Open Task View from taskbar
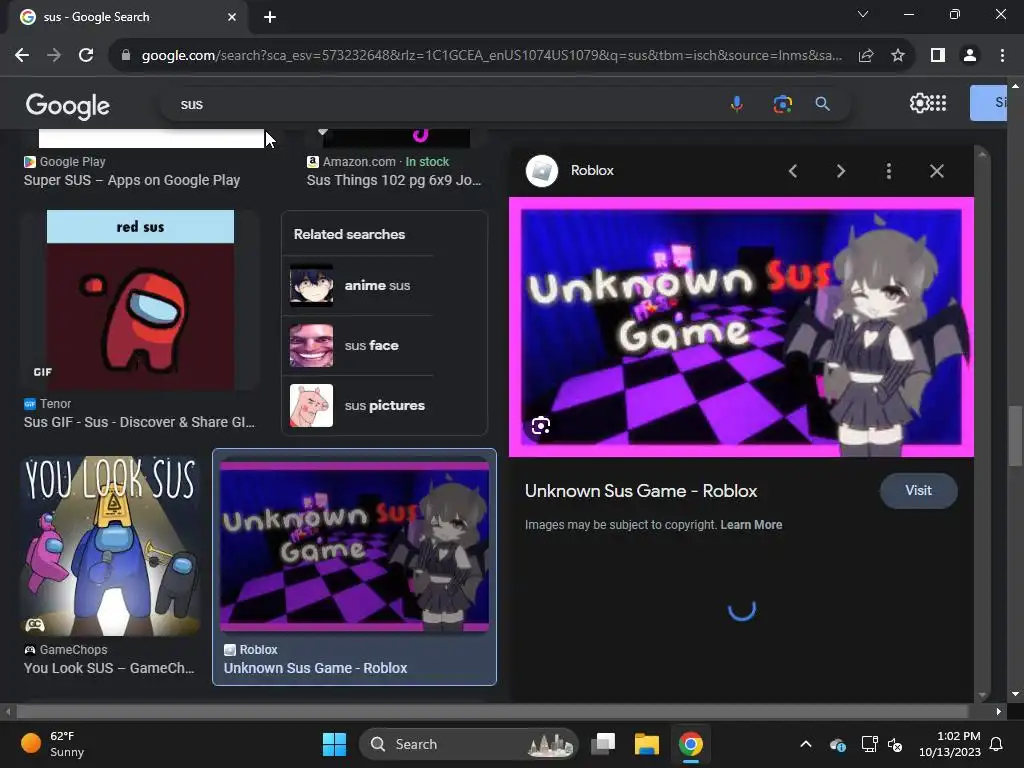1024x768 pixels. click(x=603, y=744)
